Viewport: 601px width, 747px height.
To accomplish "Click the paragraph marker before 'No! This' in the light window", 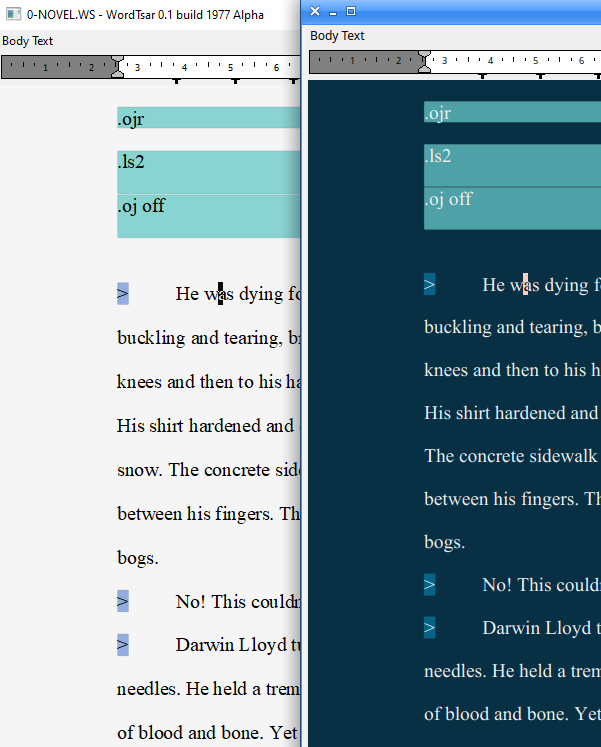I will click(x=123, y=601).
